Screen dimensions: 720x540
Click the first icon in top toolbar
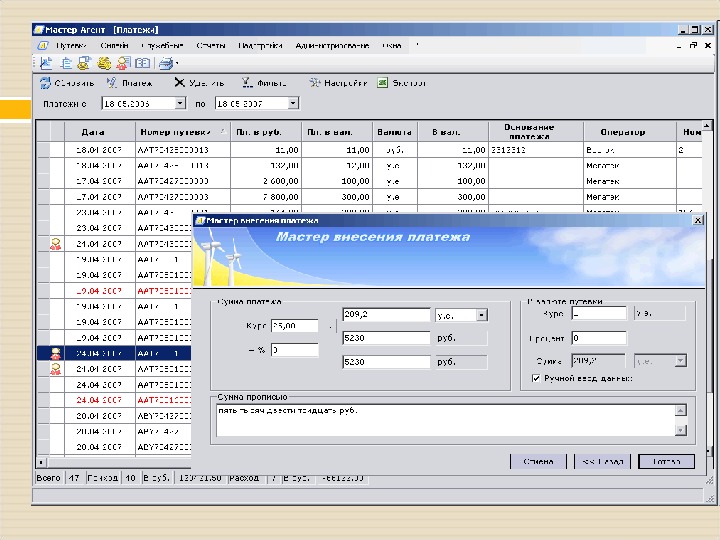45,64
